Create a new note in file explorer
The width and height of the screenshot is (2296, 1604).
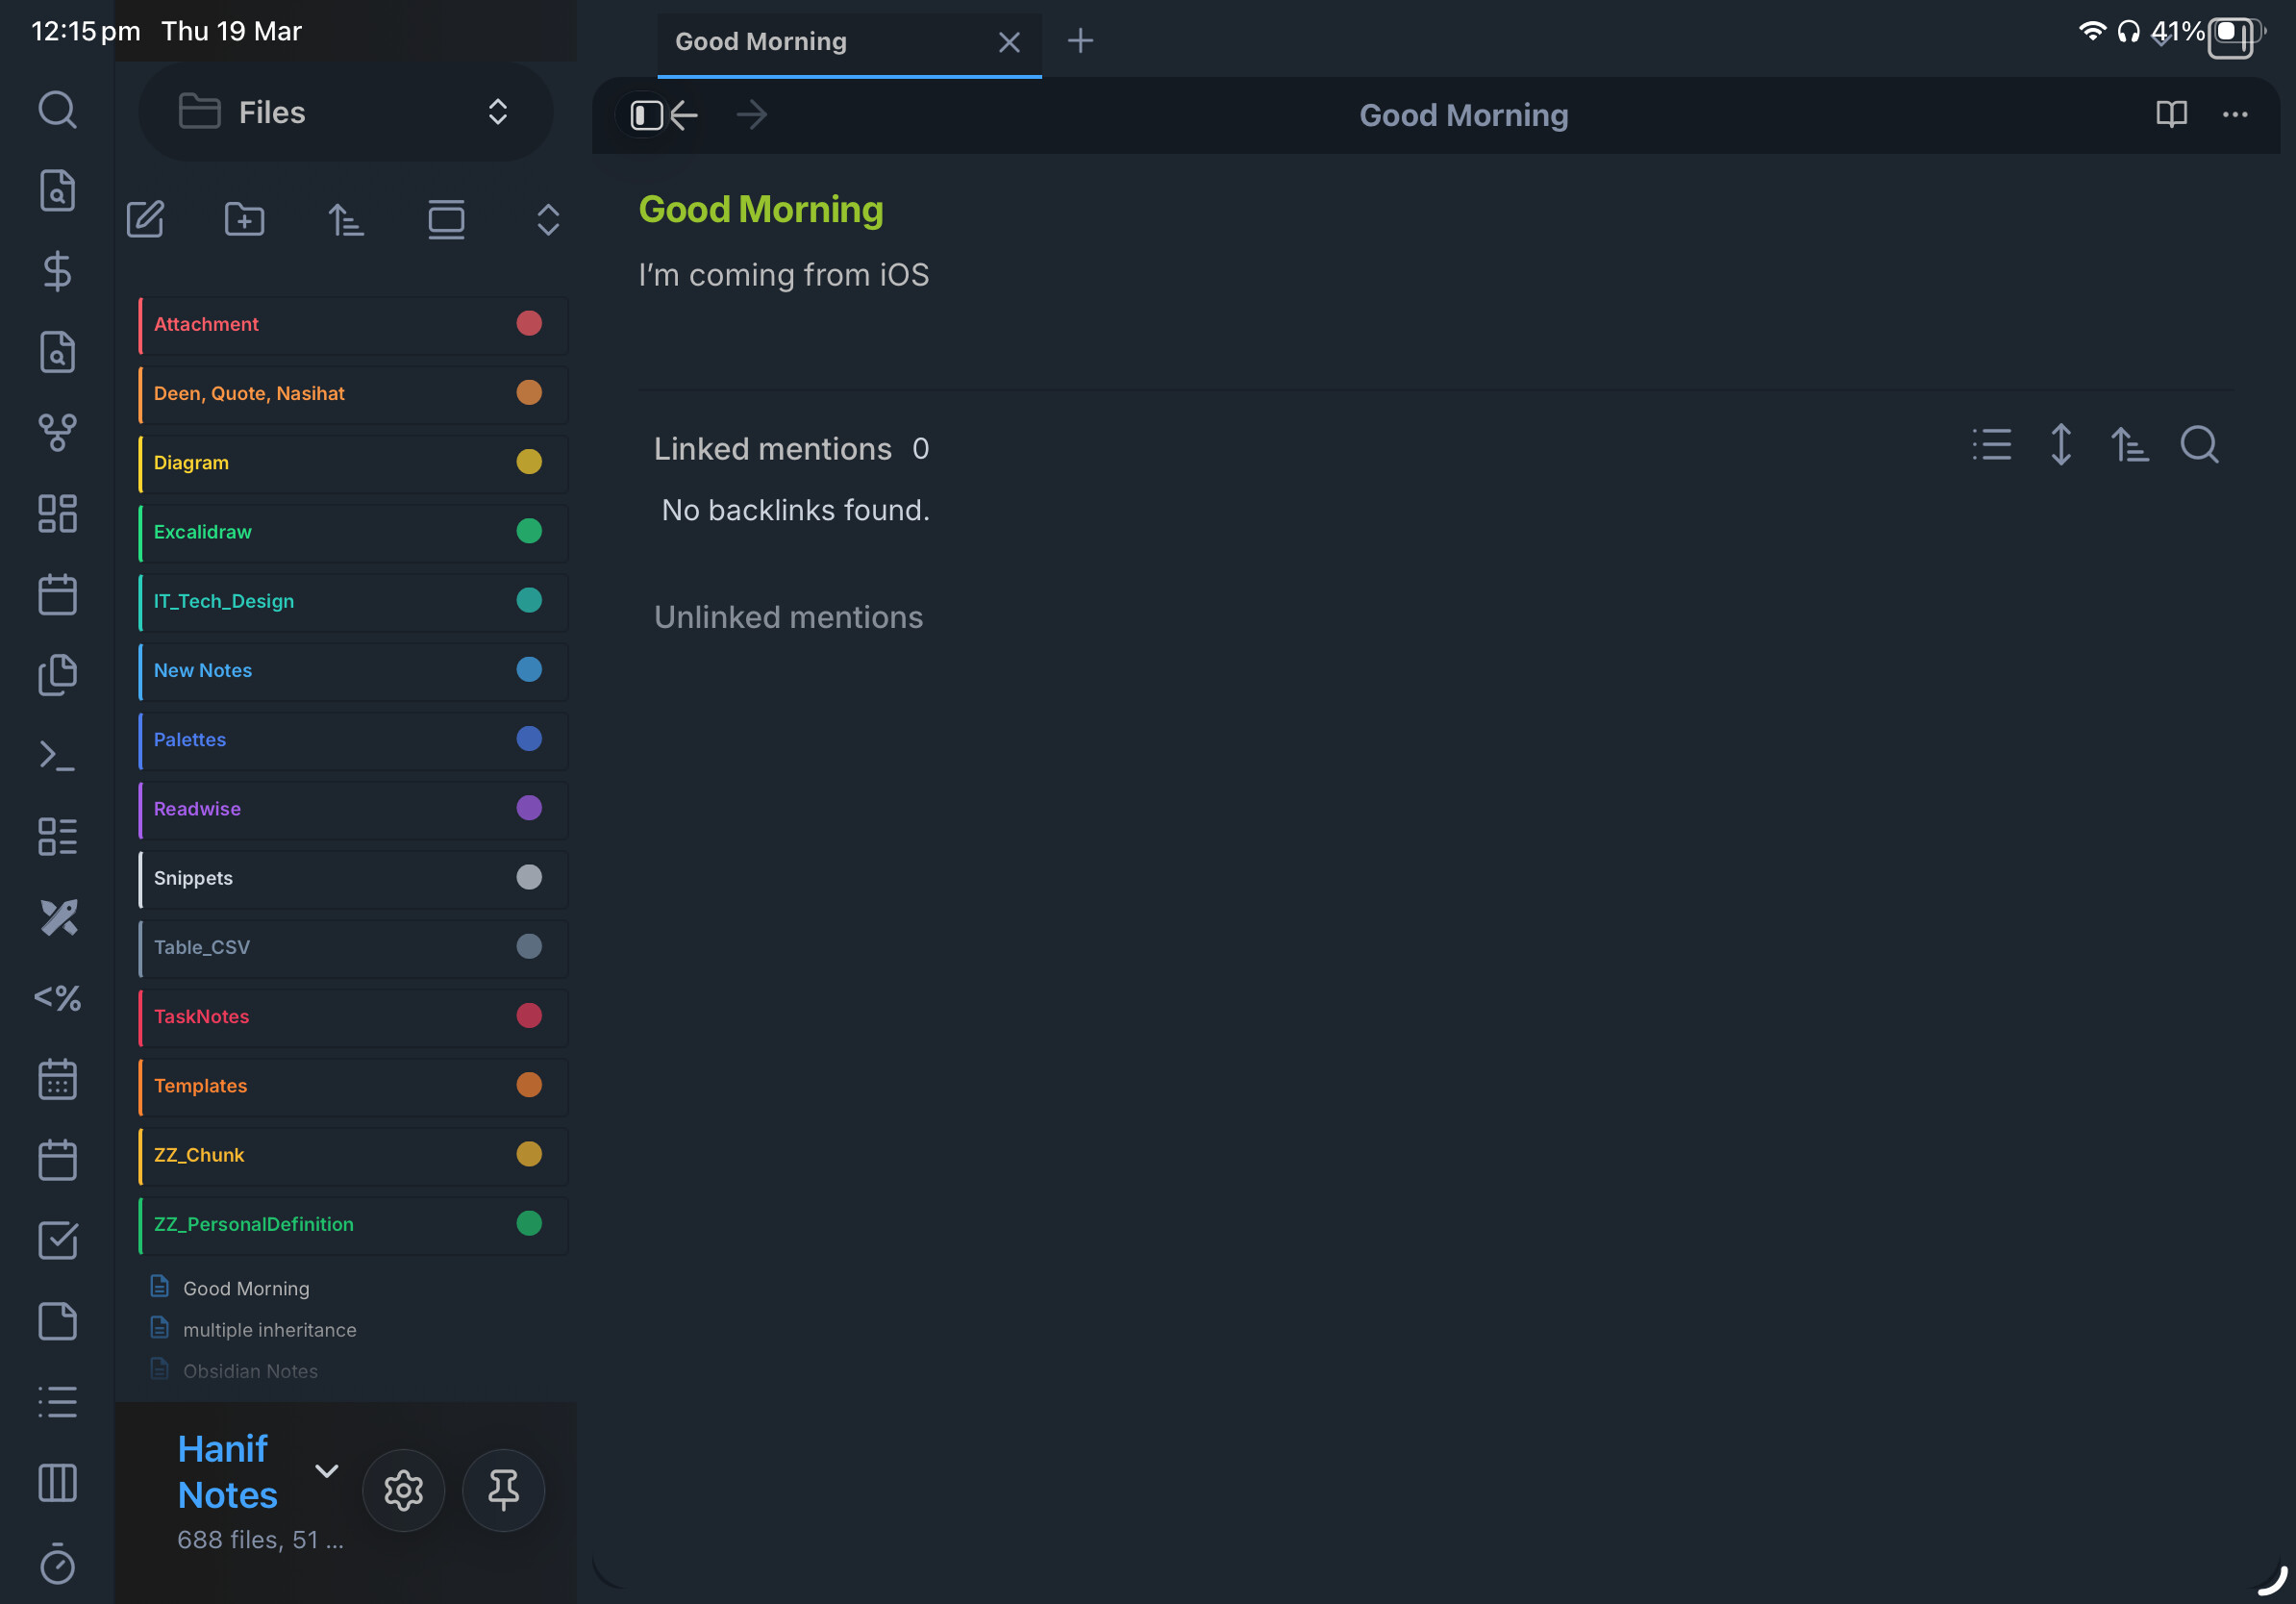(x=145, y=219)
